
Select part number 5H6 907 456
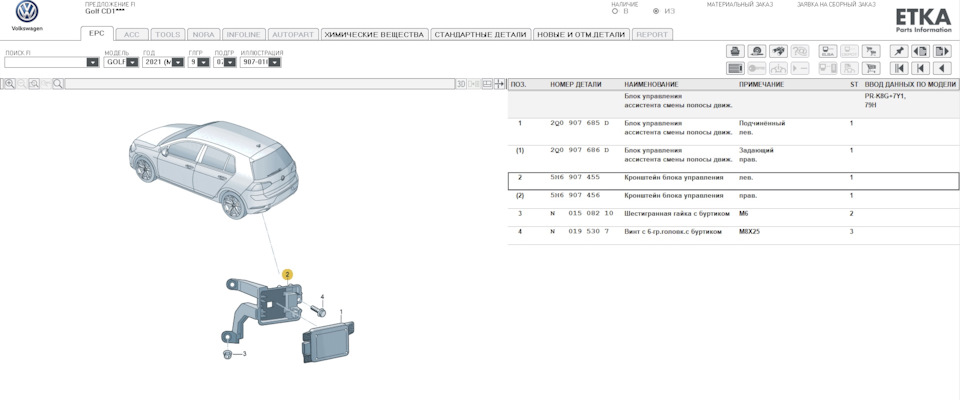pyautogui.click(x=575, y=195)
